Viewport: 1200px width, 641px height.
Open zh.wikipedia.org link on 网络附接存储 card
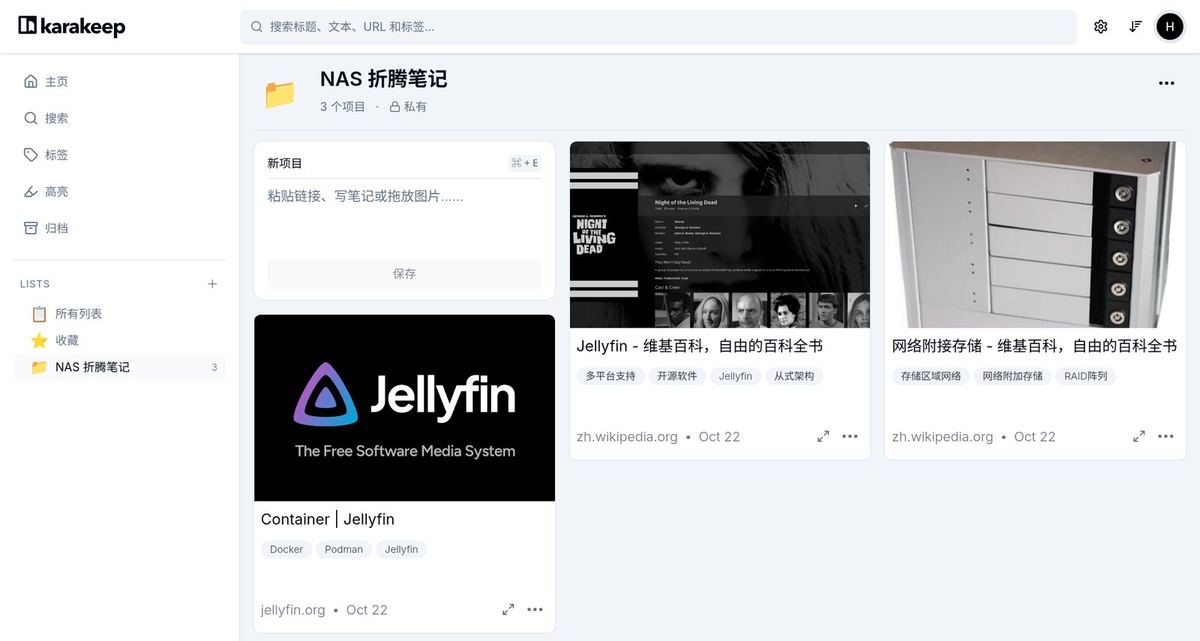coord(943,437)
